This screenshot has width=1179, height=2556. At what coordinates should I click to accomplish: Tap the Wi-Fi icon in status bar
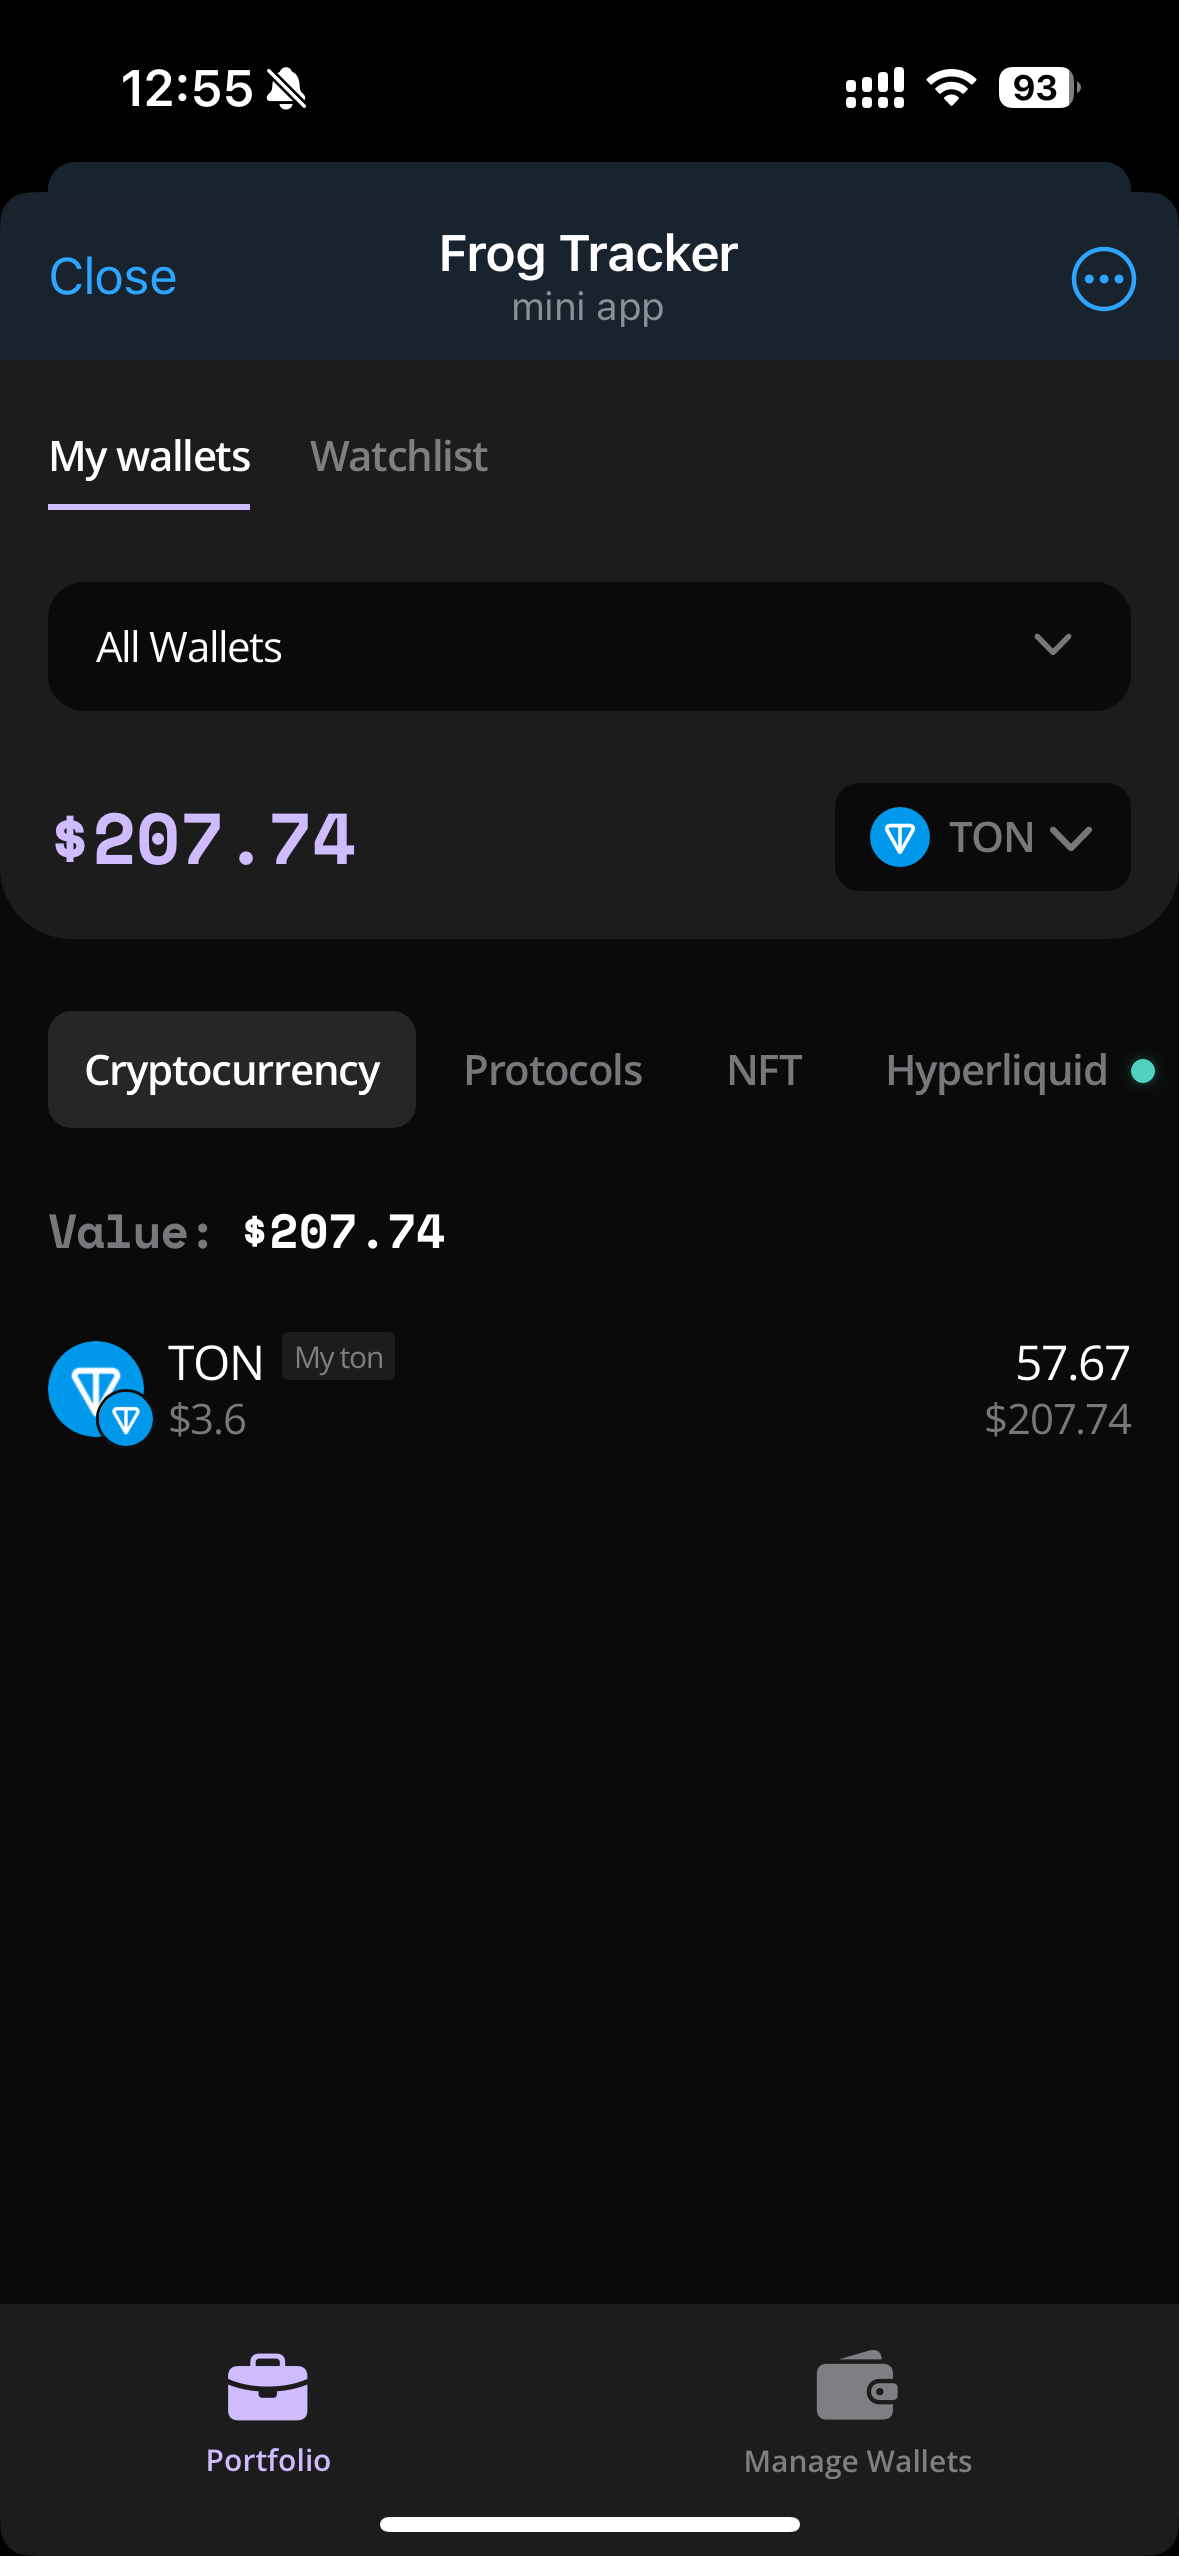951,88
